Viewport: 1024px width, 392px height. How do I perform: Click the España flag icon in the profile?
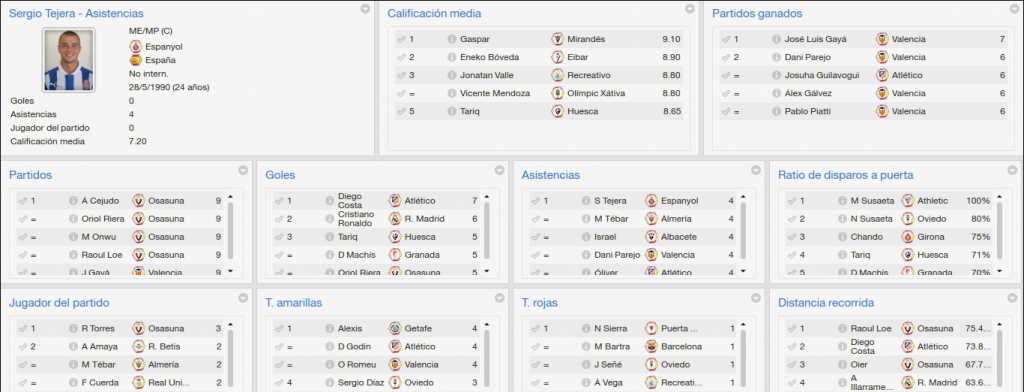(135, 60)
